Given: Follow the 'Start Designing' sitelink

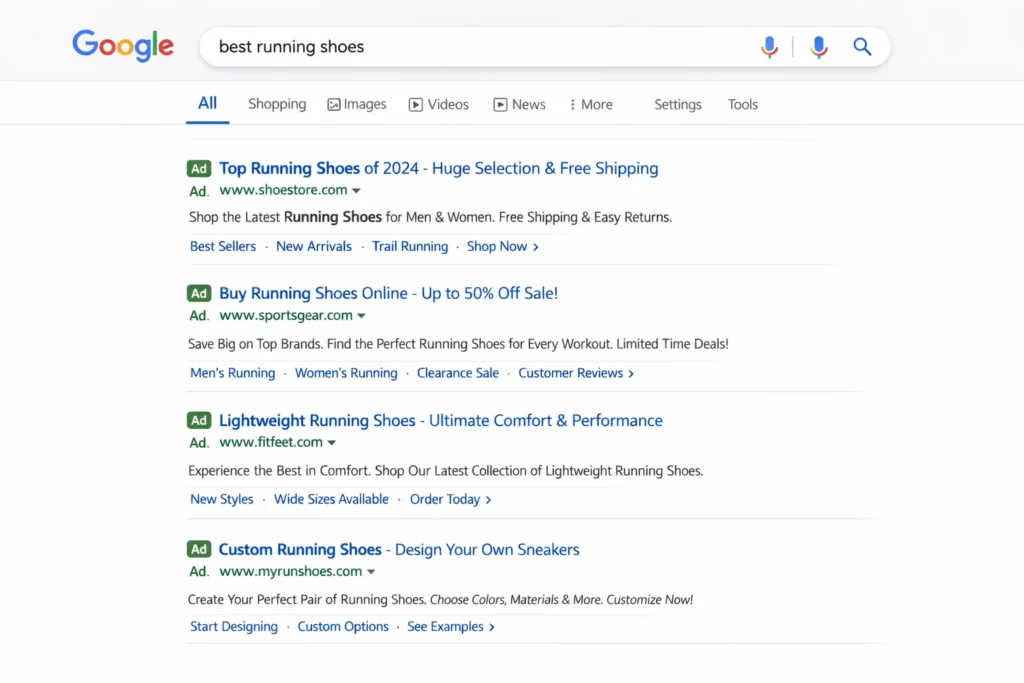Looking at the screenshot, I should pyautogui.click(x=234, y=627).
